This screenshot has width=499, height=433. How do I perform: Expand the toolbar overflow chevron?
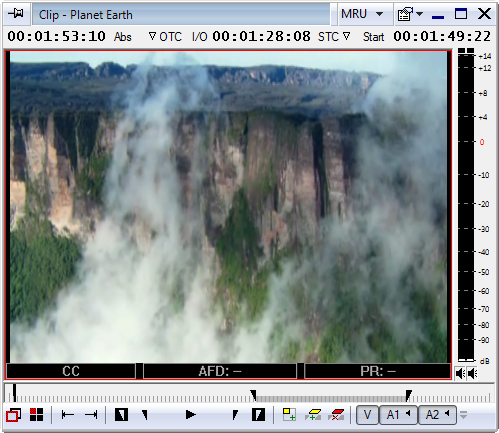click(463, 415)
